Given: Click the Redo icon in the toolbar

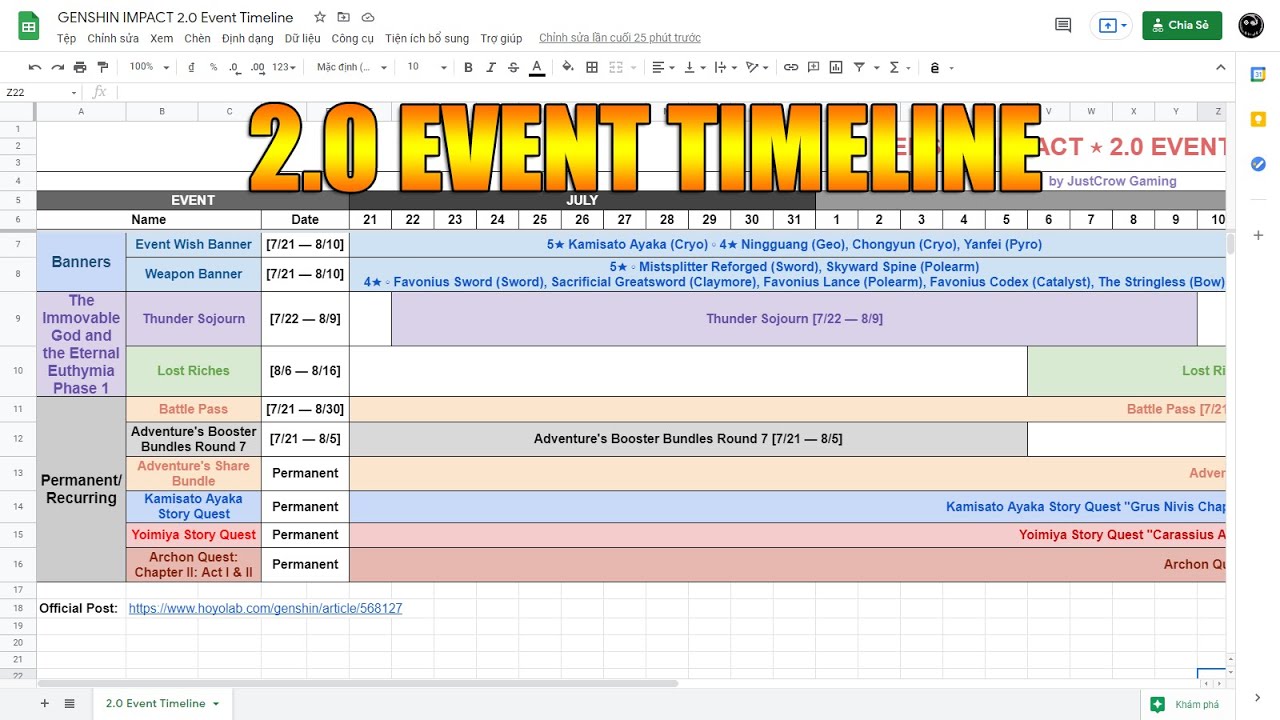Looking at the screenshot, I should 58,67.
